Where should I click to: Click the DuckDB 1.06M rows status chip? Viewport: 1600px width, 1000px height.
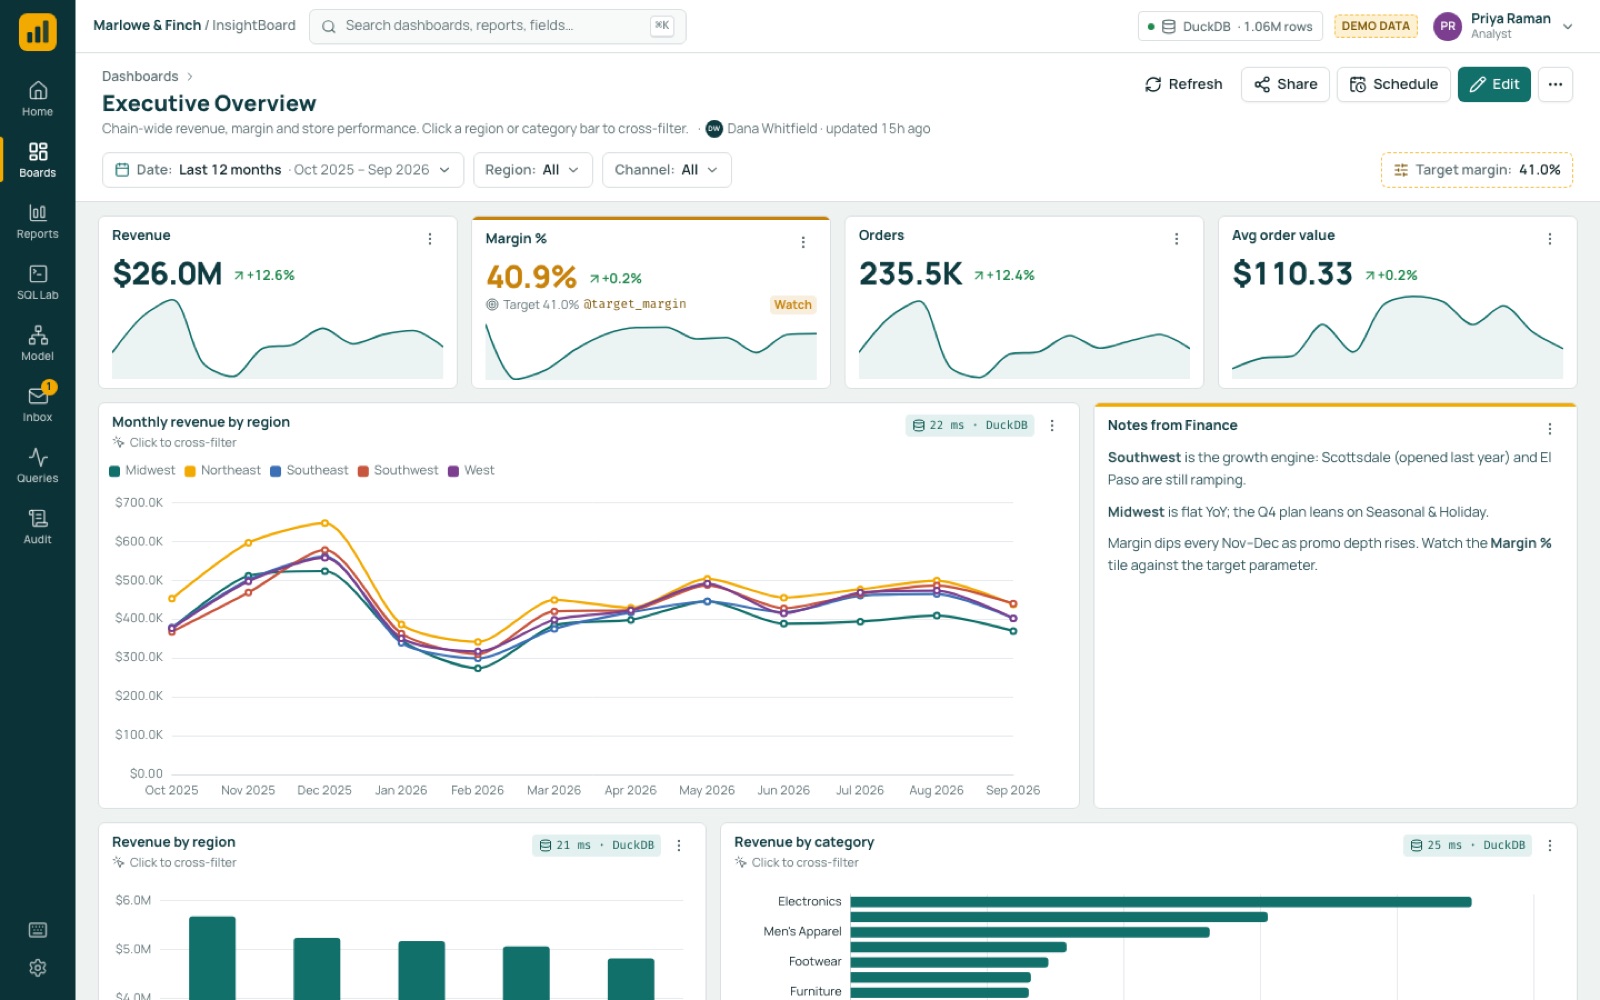click(x=1230, y=26)
